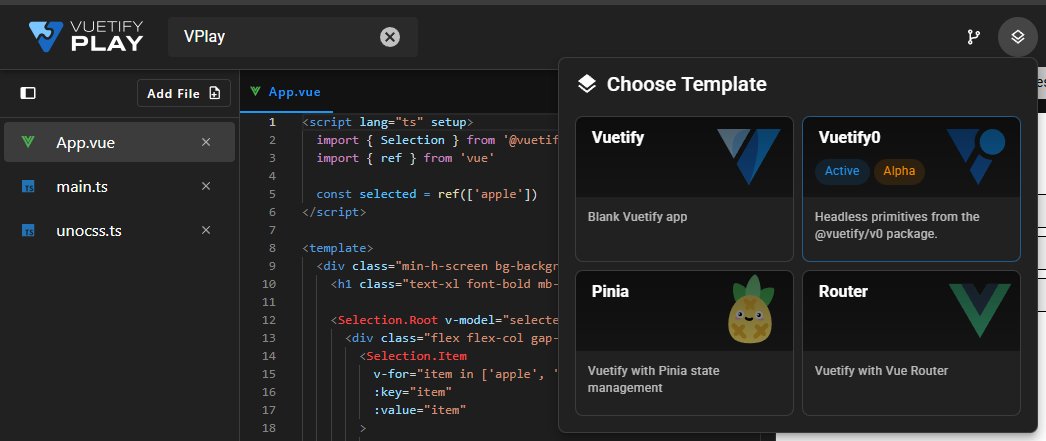Open main.ts in the file list
Screen dimensions: 1046x441
(119, 187)
